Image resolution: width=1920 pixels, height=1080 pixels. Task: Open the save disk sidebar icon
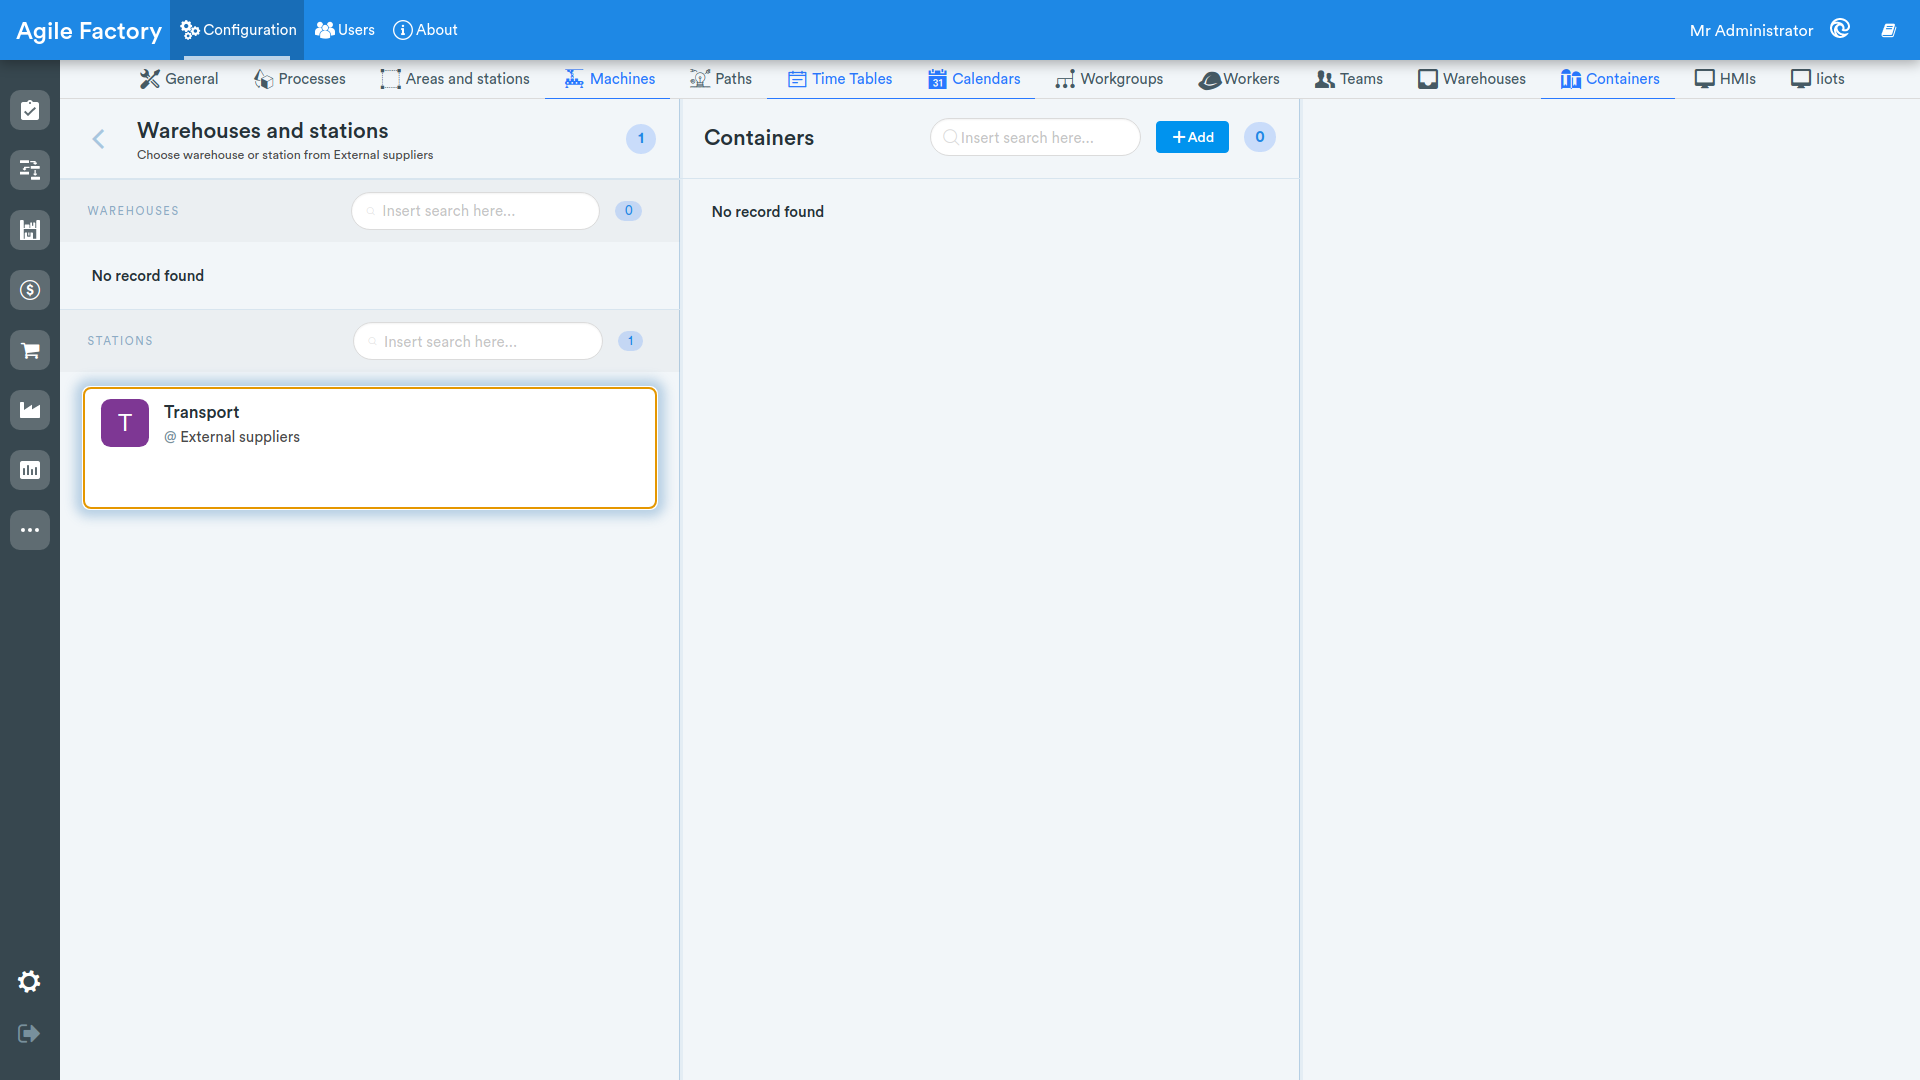click(30, 230)
